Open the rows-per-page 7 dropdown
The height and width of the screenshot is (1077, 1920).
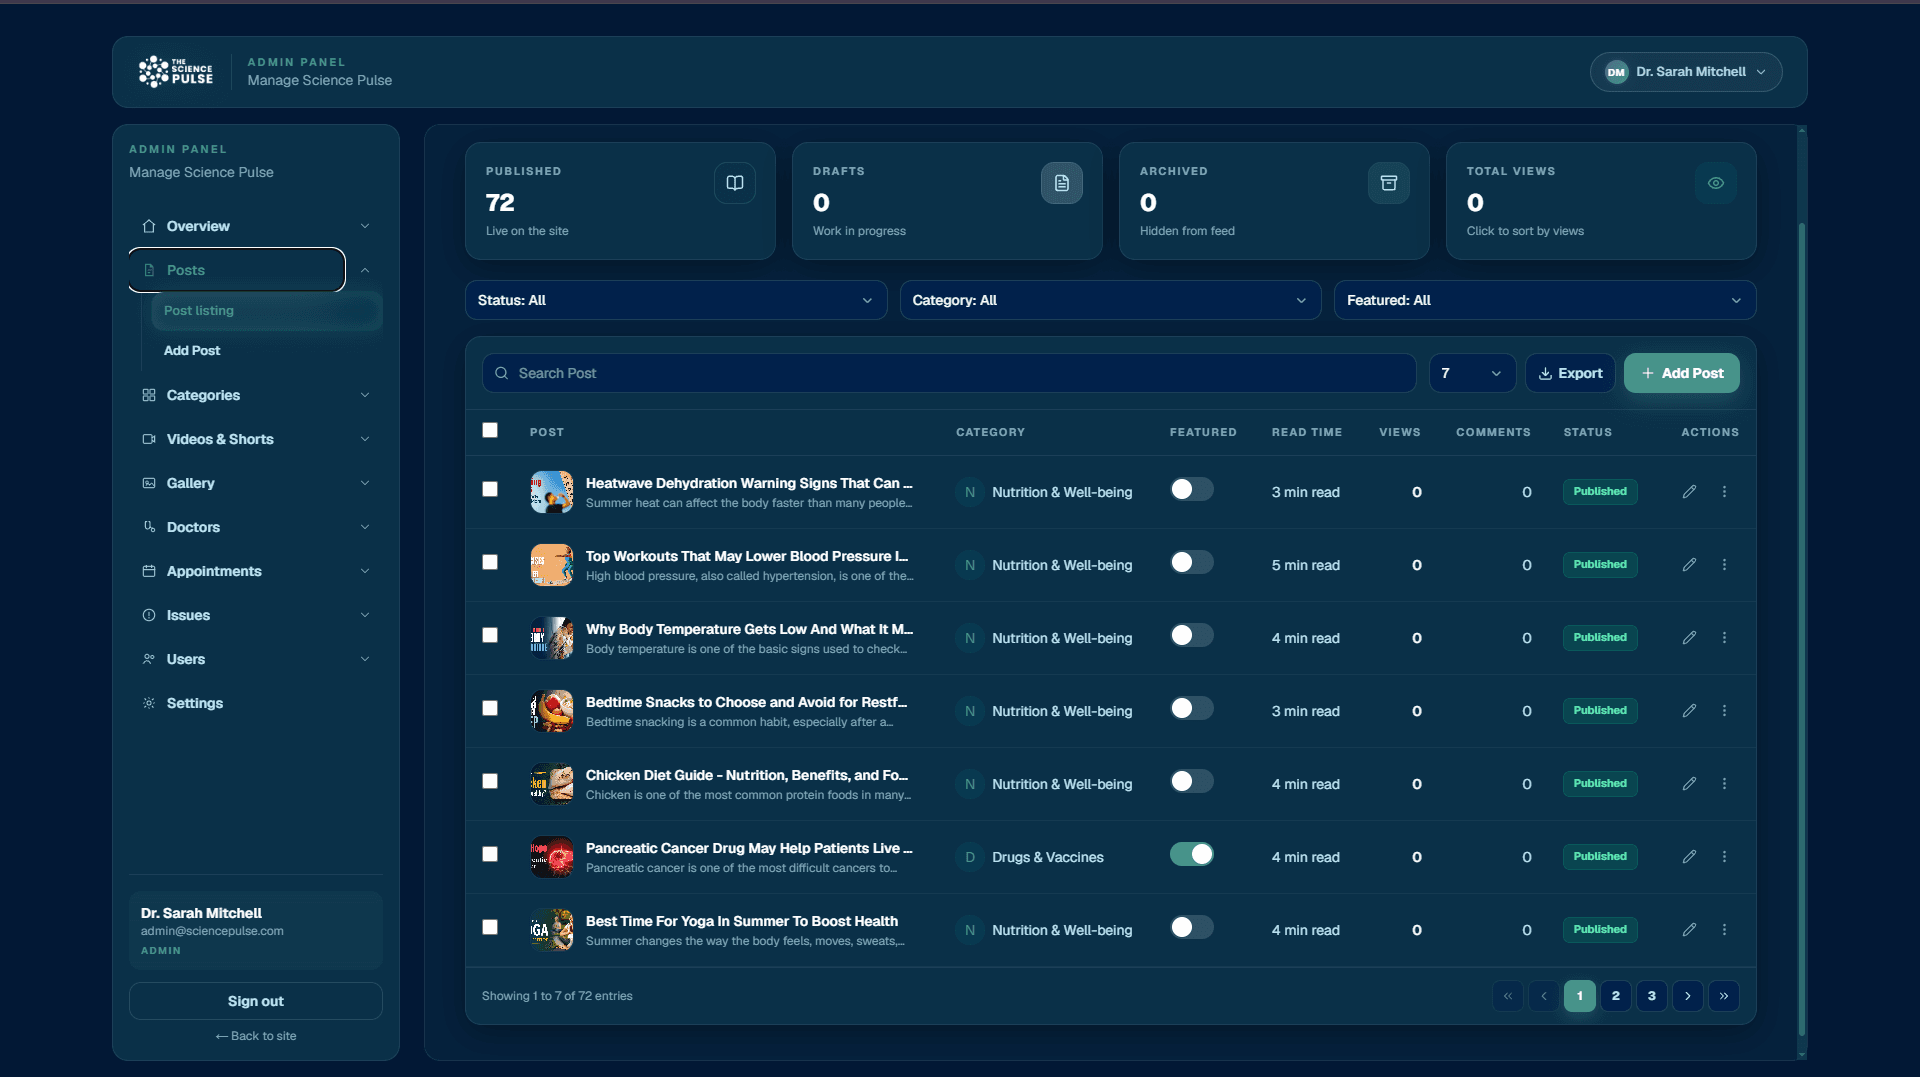pos(1472,373)
